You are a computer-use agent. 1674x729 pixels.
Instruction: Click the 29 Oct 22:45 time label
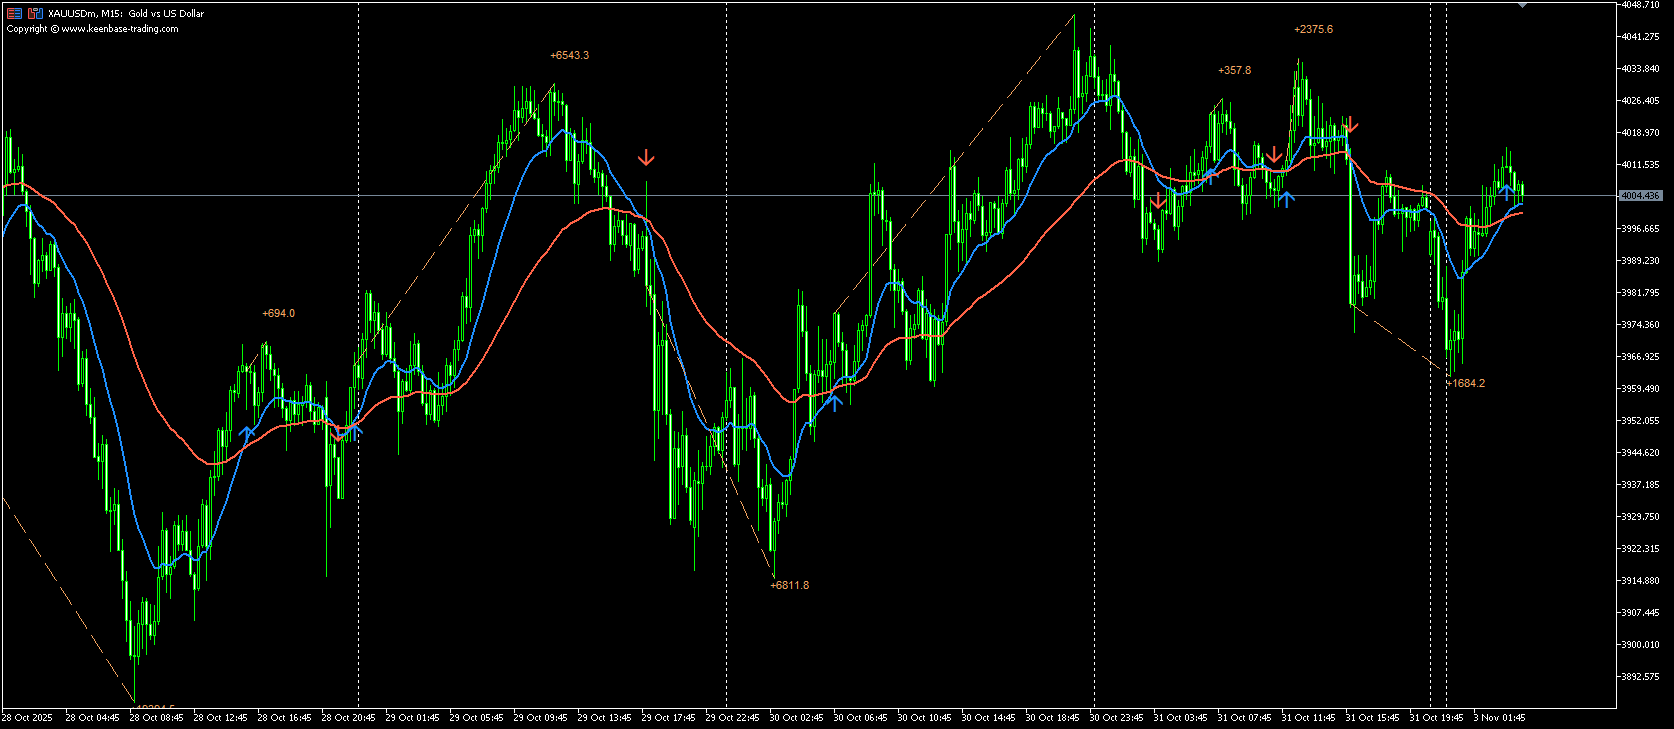click(x=732, y=718)
